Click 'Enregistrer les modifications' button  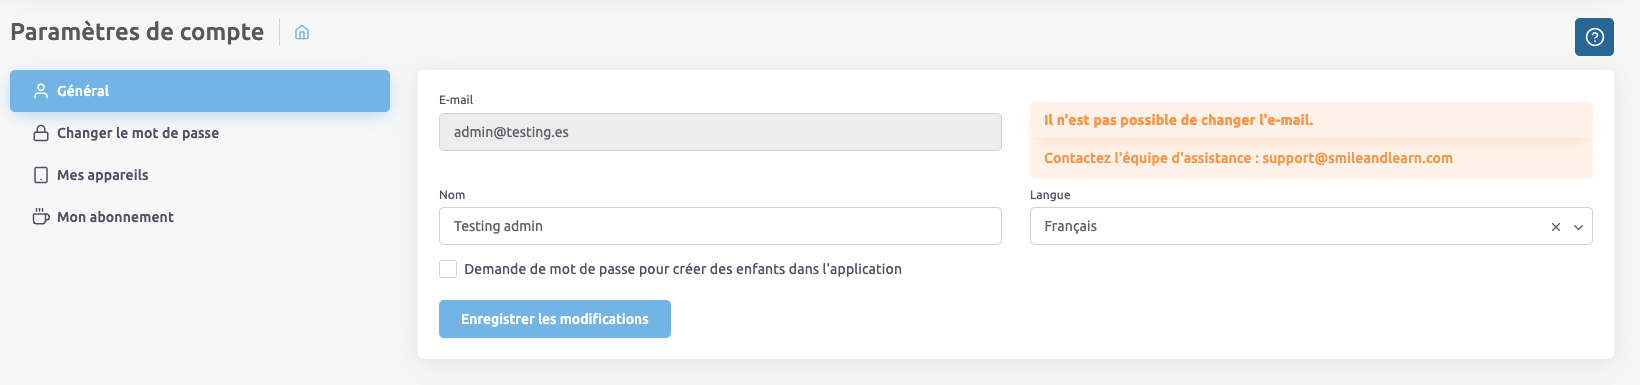coord(555,319)
